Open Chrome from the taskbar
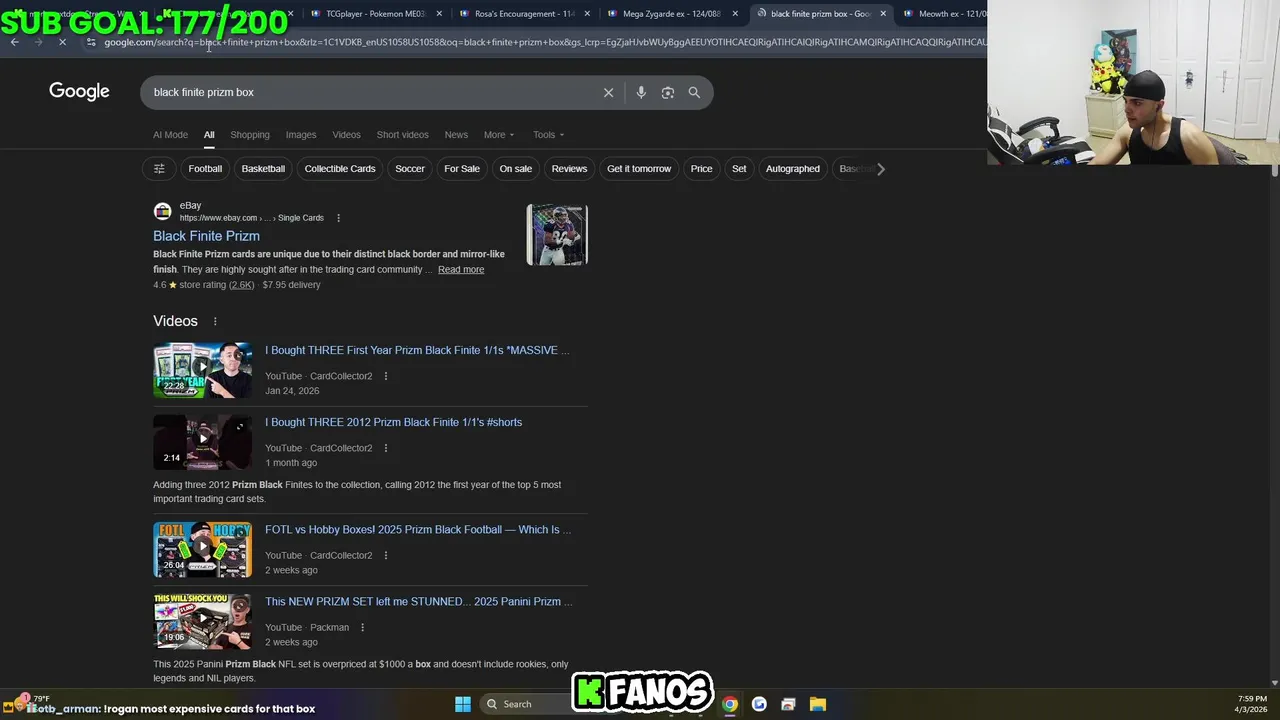This screenshot has width=1280, height=720. 730,704
